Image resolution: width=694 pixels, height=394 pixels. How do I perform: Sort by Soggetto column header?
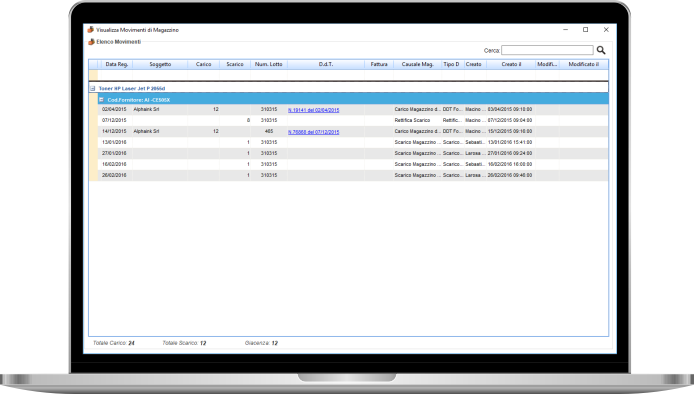tap(160, 64)
